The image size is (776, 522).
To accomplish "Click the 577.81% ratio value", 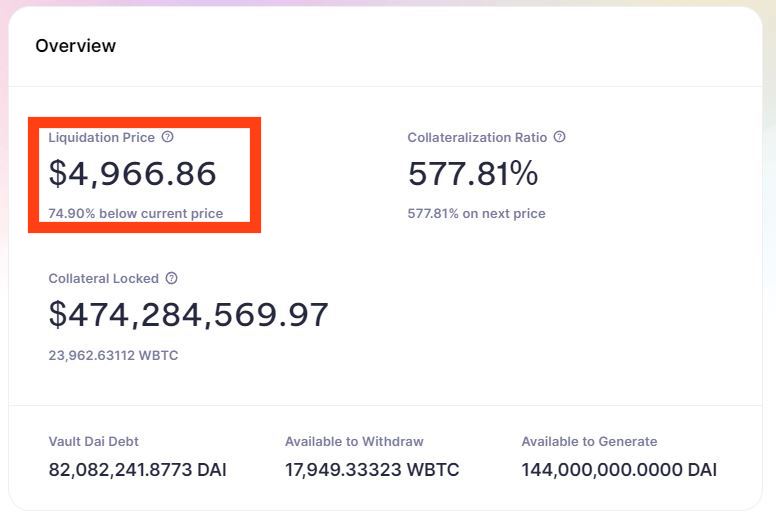I will [x=472, y=174].
